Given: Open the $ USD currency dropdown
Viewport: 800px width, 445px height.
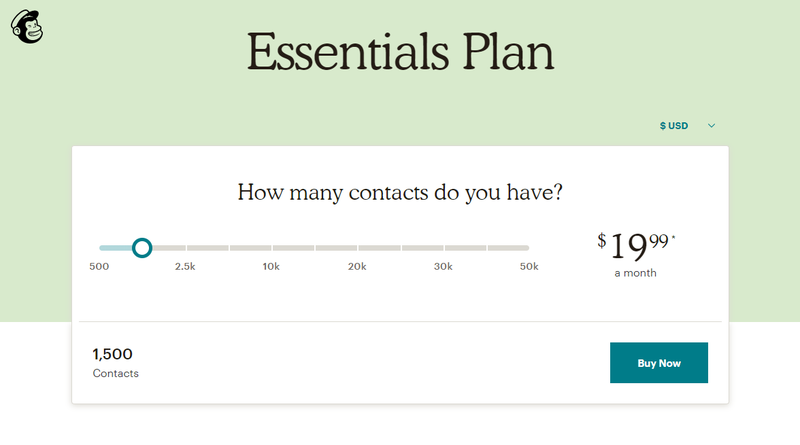Looking at the screenshot, I should tap(687, 126).
